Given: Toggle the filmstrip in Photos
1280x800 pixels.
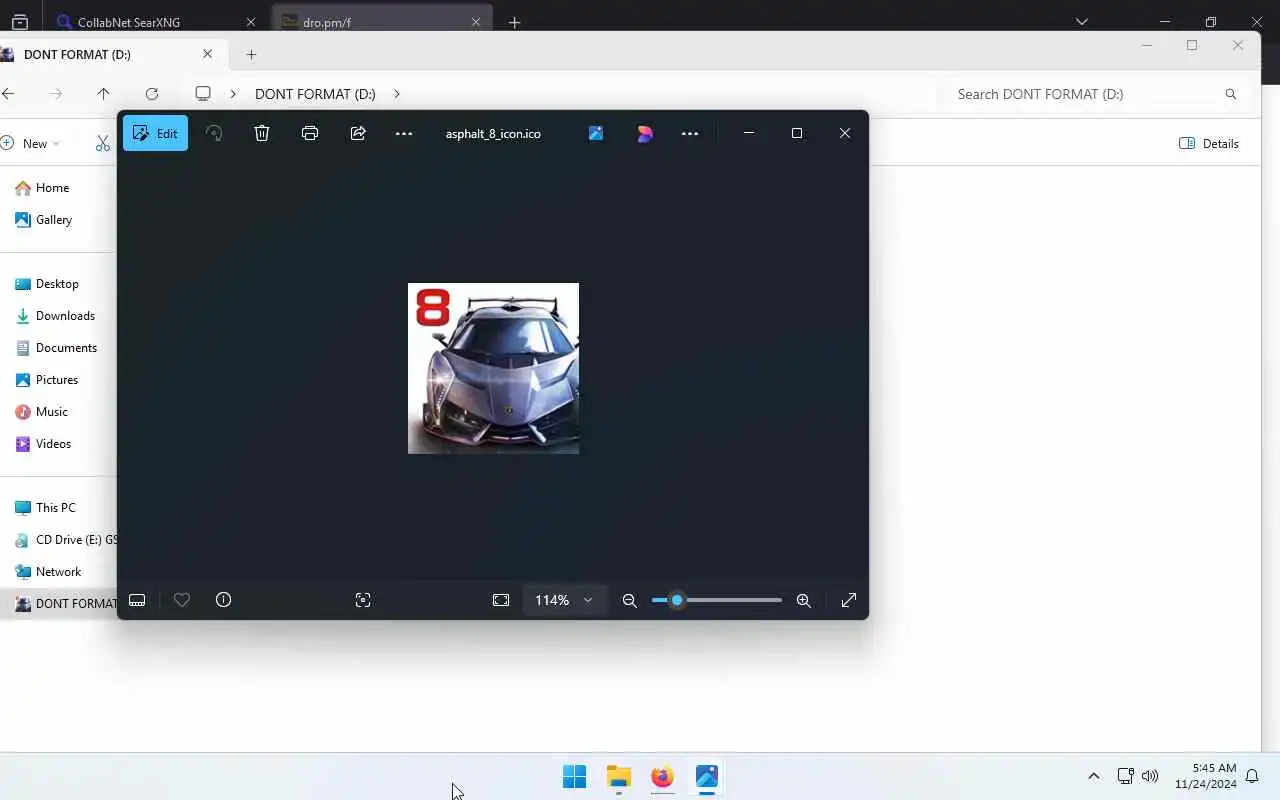Looking at the screenshot, I should pos(137,600).
